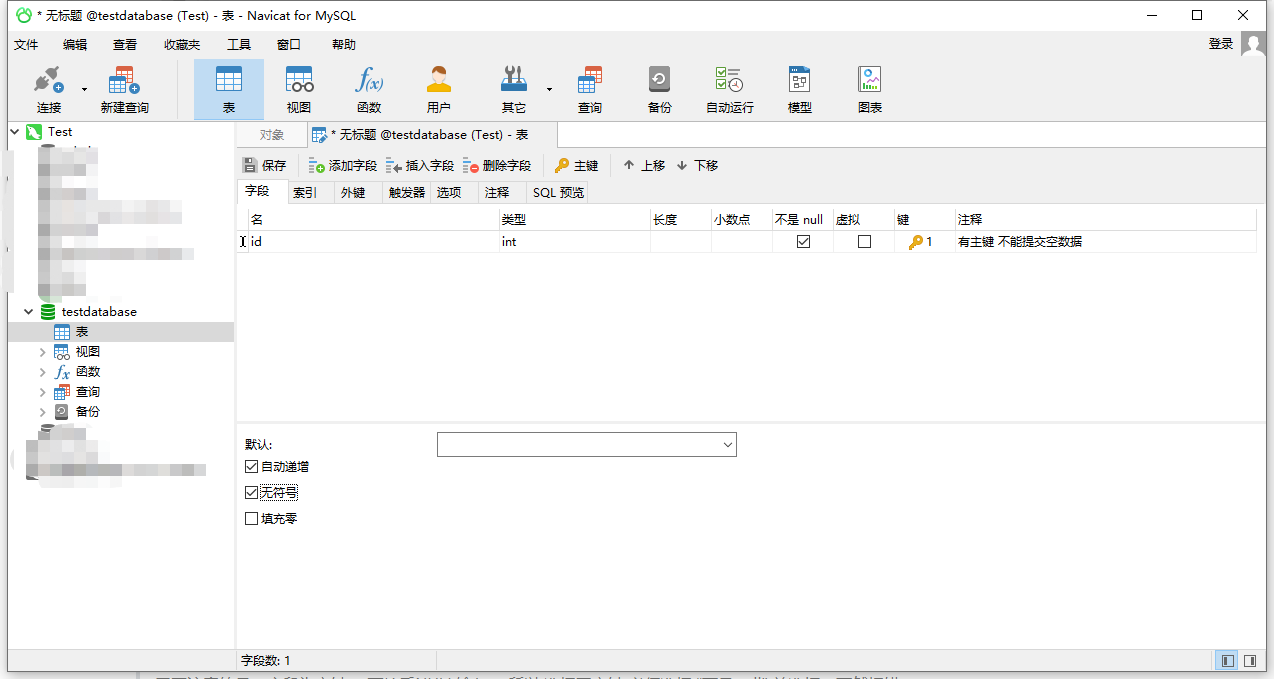Collapse the Test connection tree node
Screen dimensions: 1274x679
pos(15,131)
